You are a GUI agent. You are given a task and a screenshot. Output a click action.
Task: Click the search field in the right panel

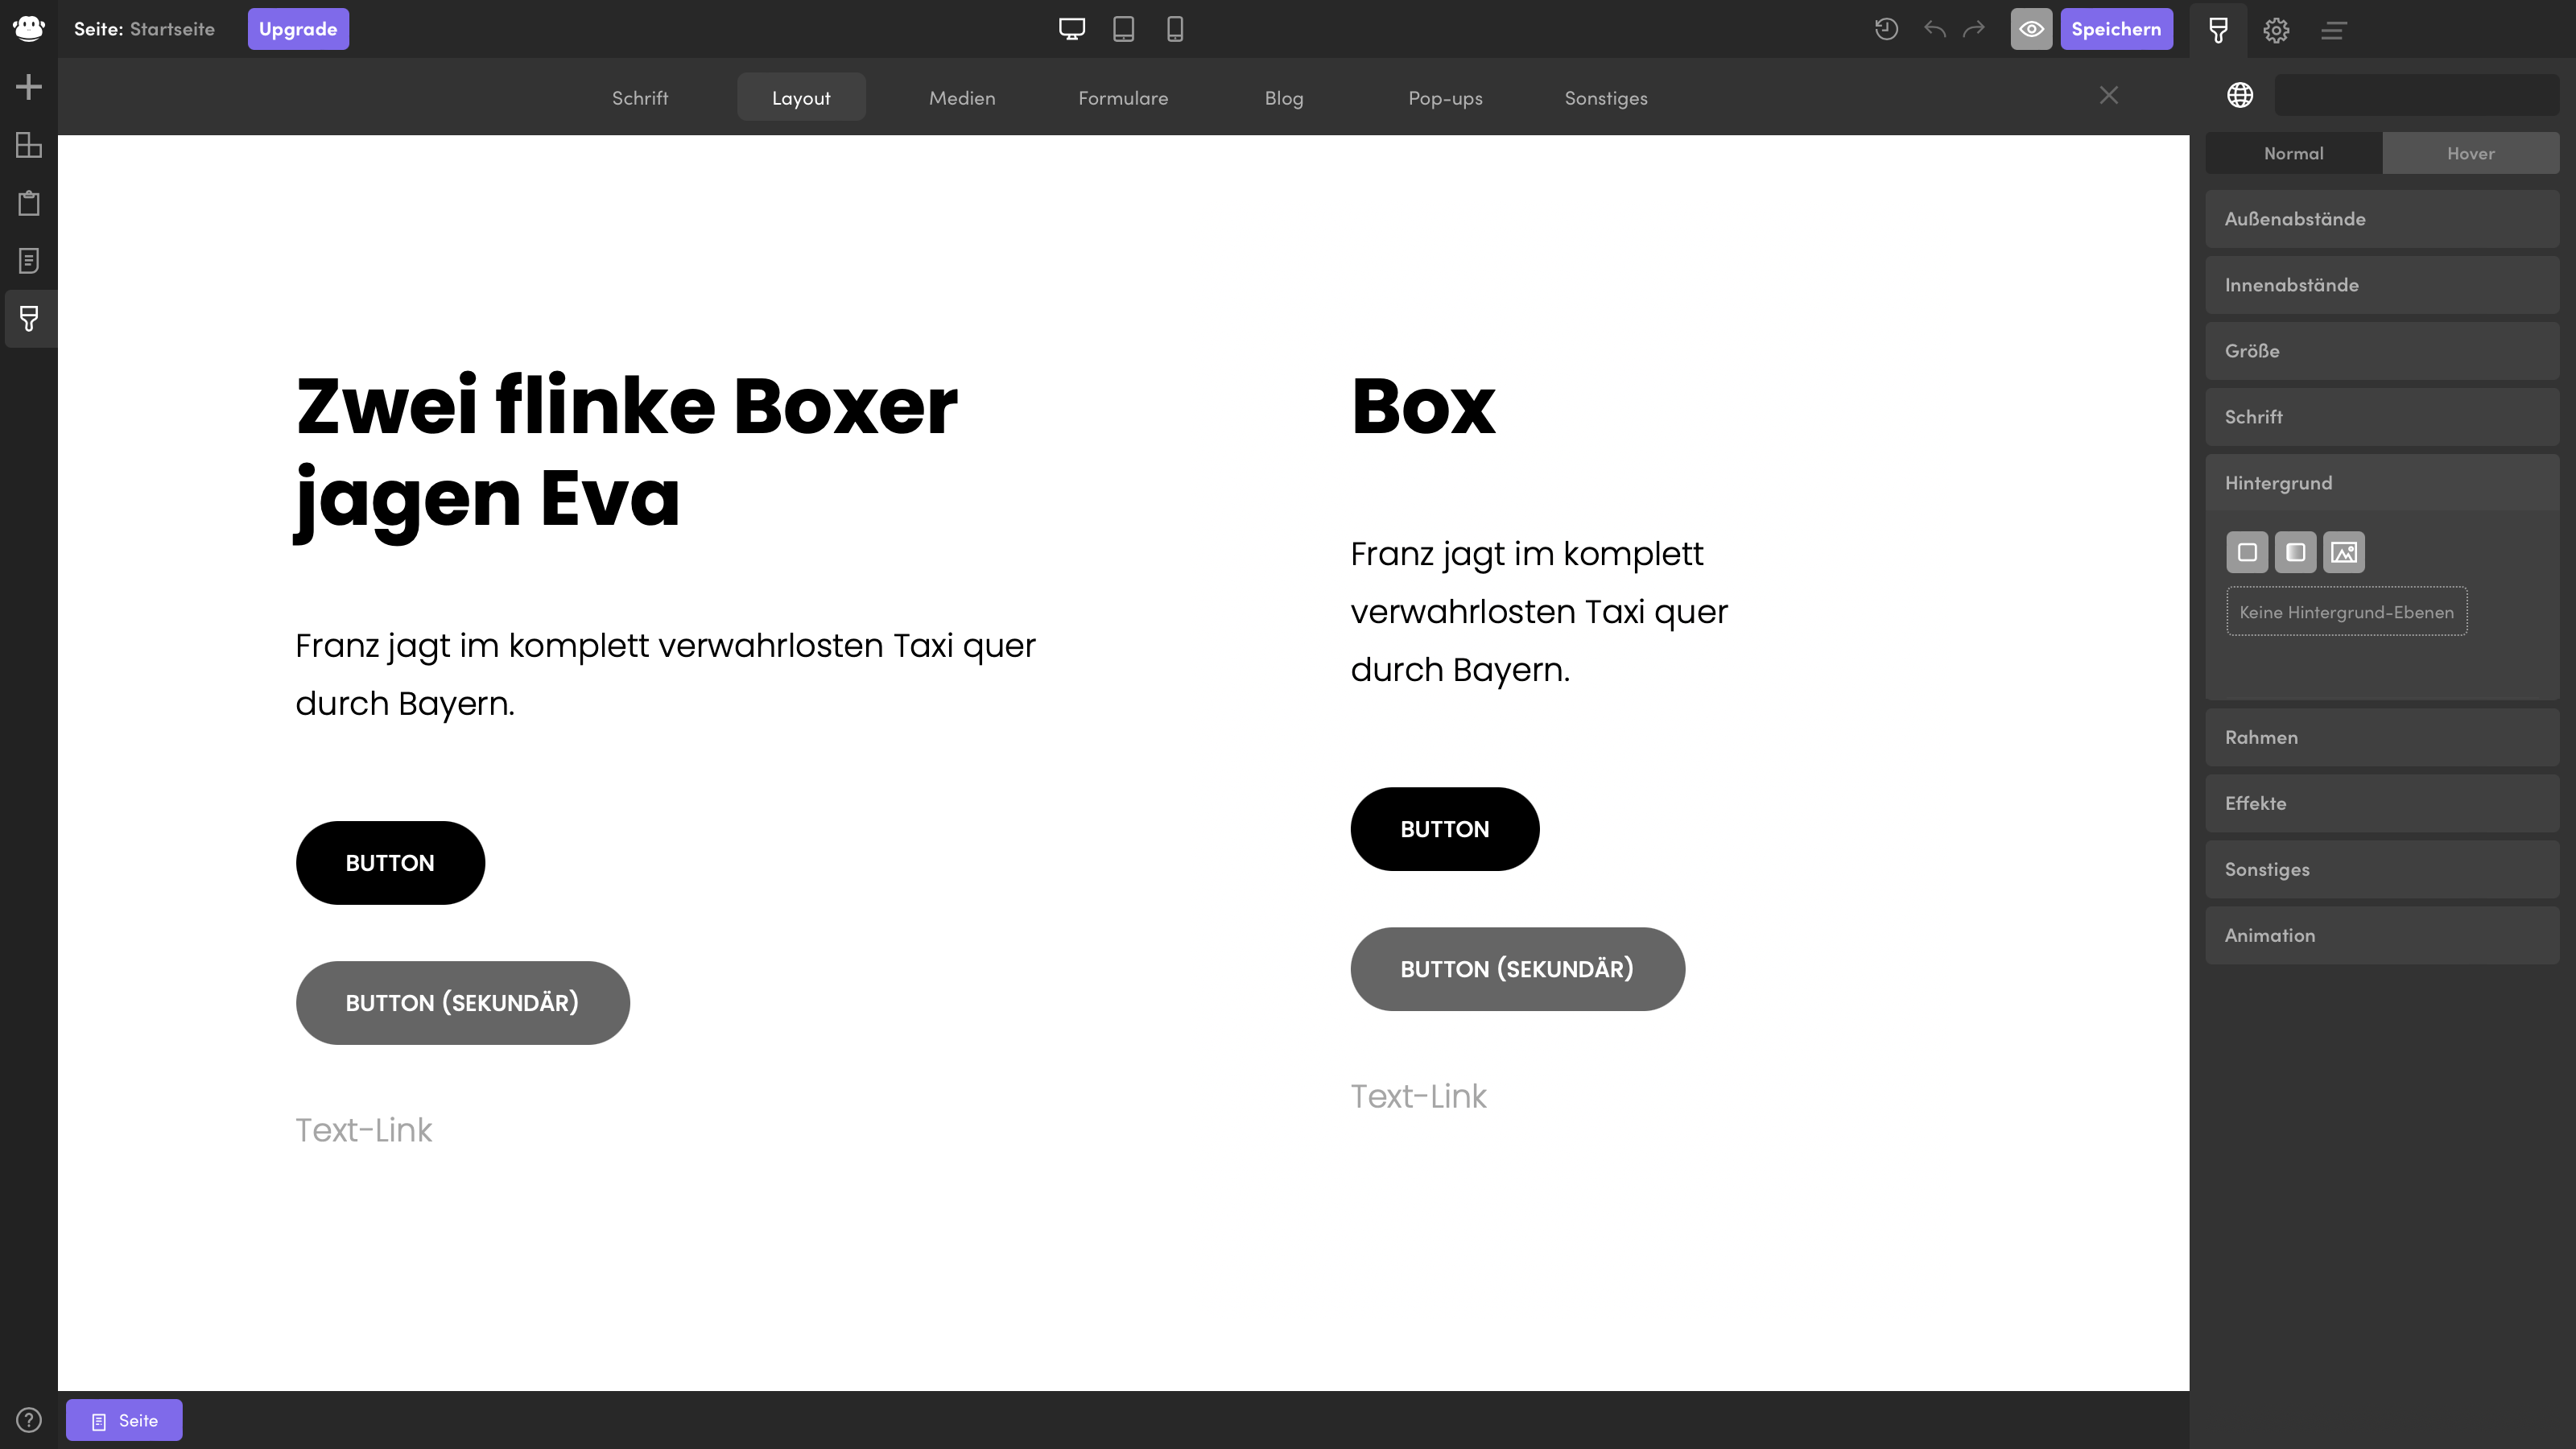(2417, 95)
